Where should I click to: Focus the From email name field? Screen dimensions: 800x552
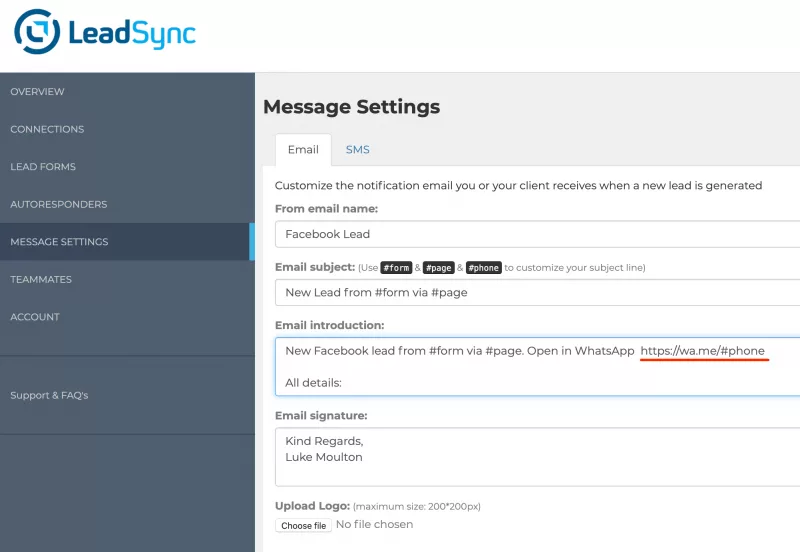537,234
